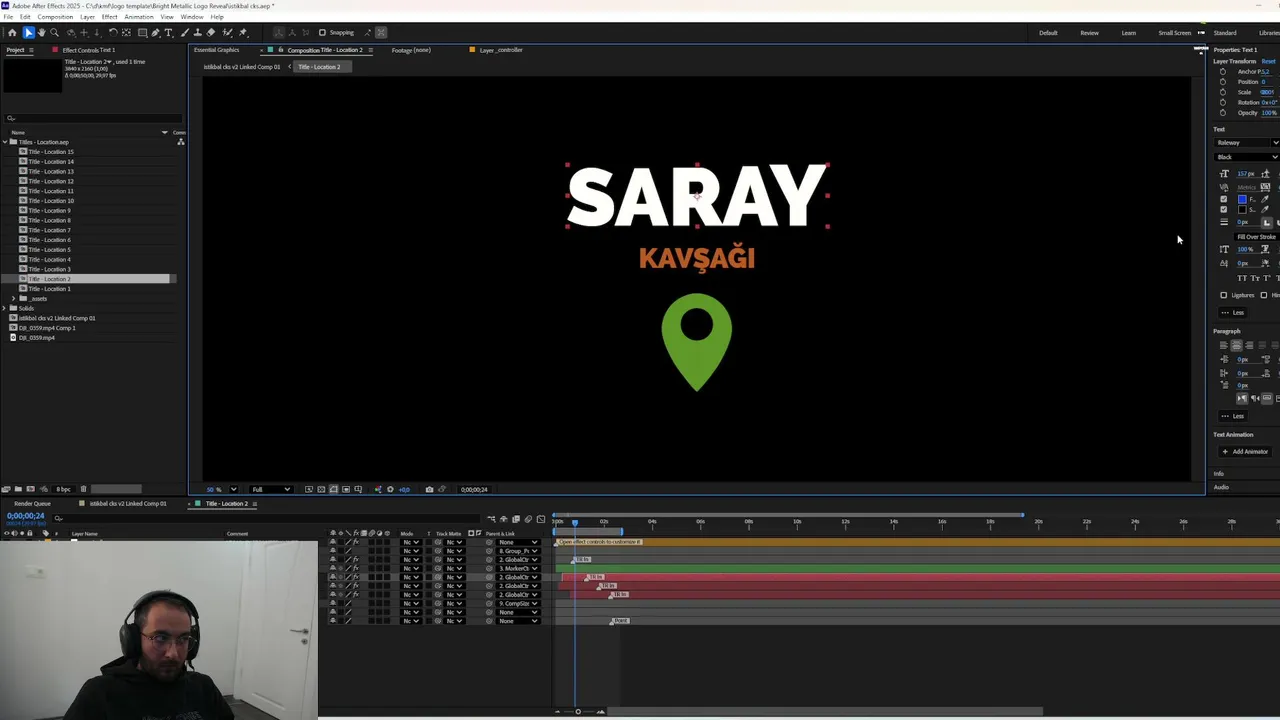Screen dimensions: 1280x720
Task: Click the motion blur enable icon in timeline
Action: 528,519
